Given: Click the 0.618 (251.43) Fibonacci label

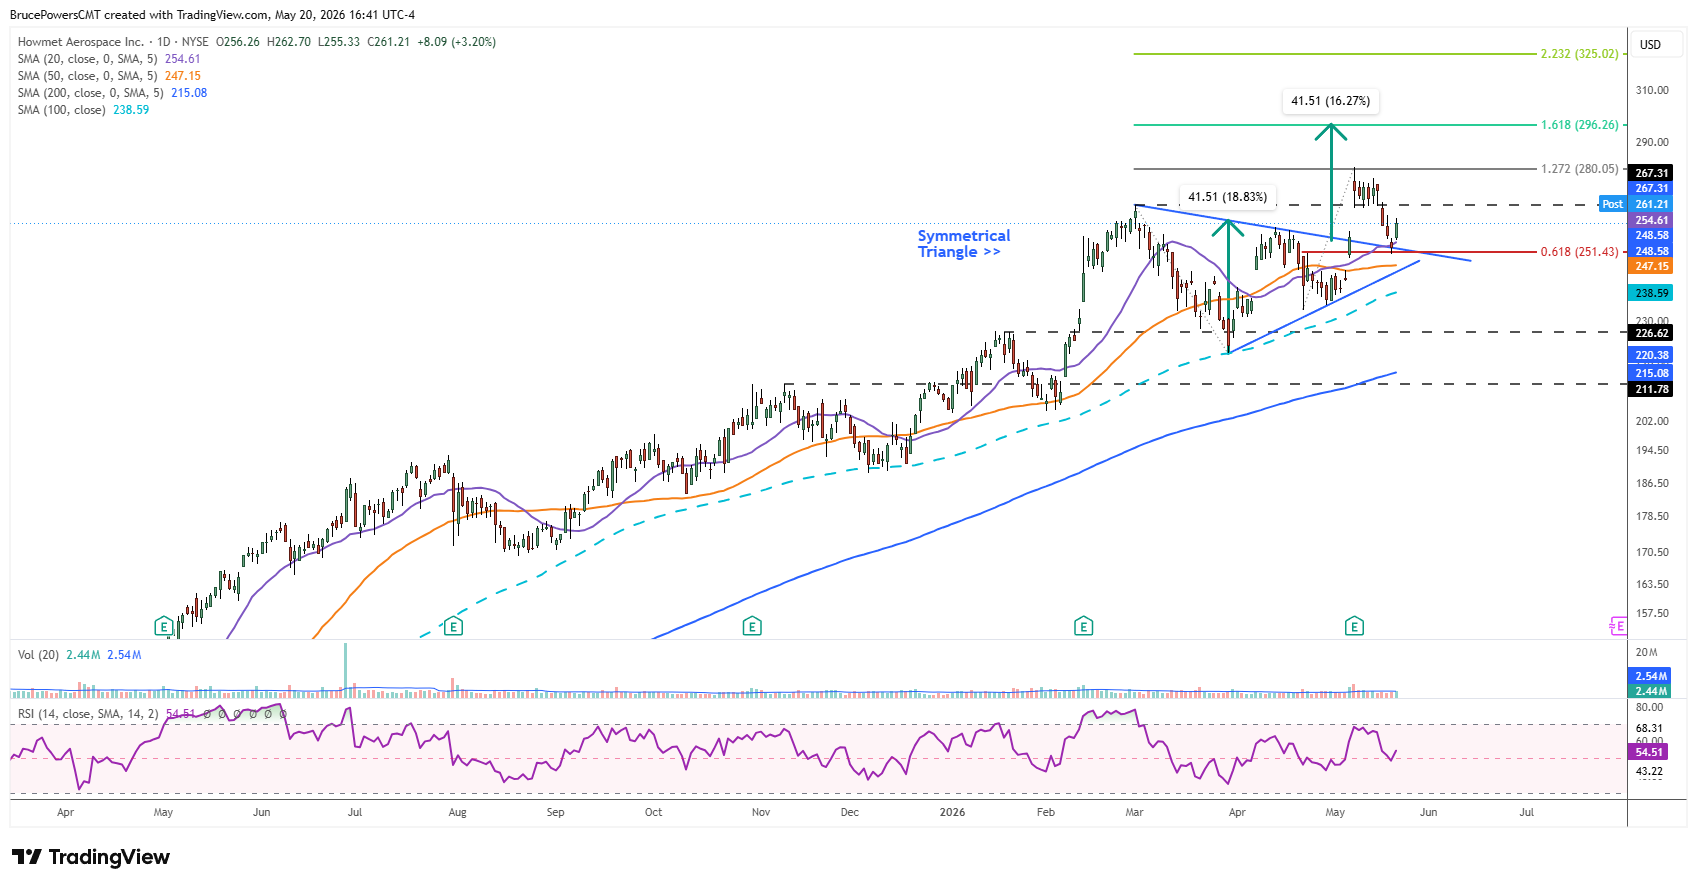Looking at the screenshot, I should click(1579, 252).
